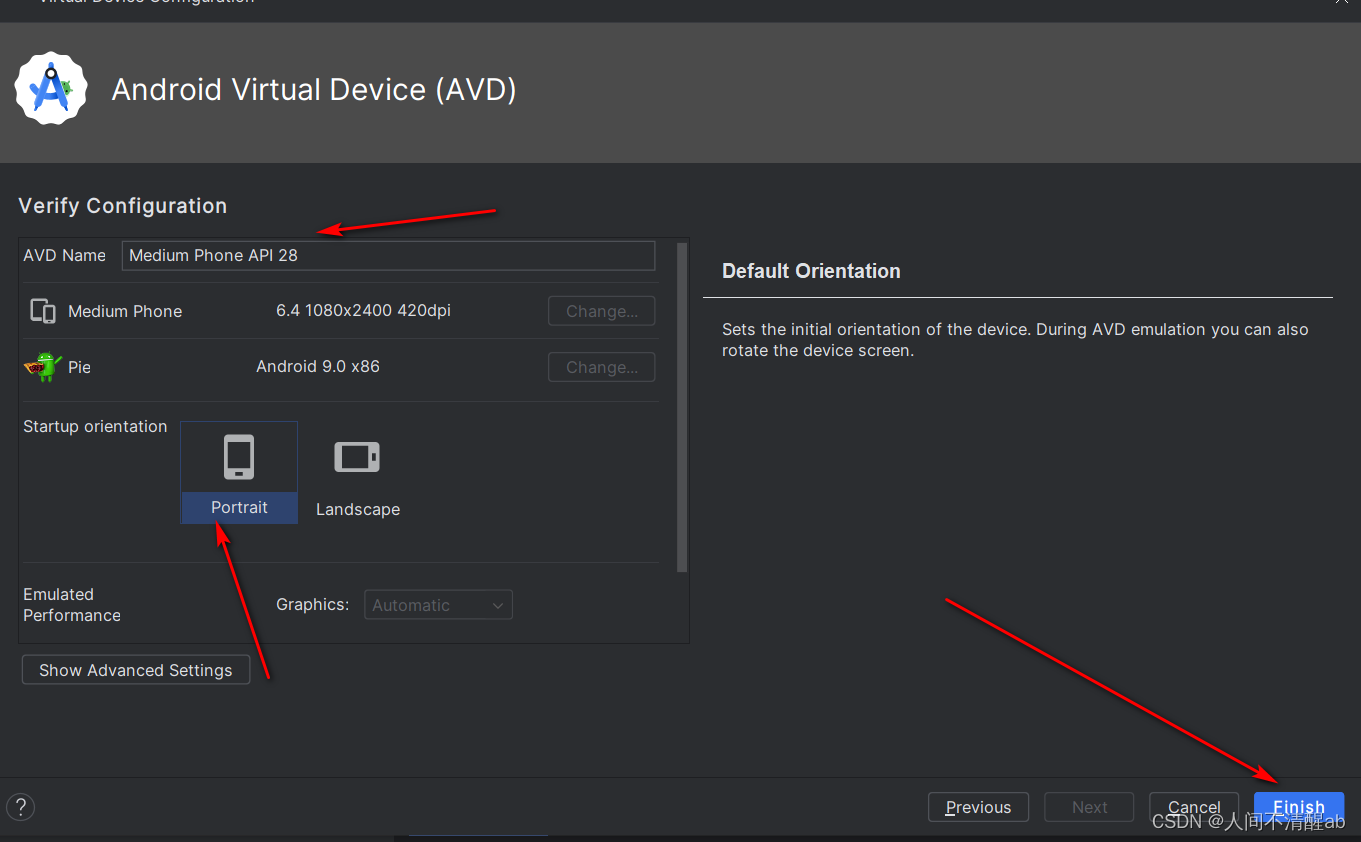Click the Verify Configuration header
Image resolution: width=1361 pixels, height=842 pixels.
pos(122,206)
